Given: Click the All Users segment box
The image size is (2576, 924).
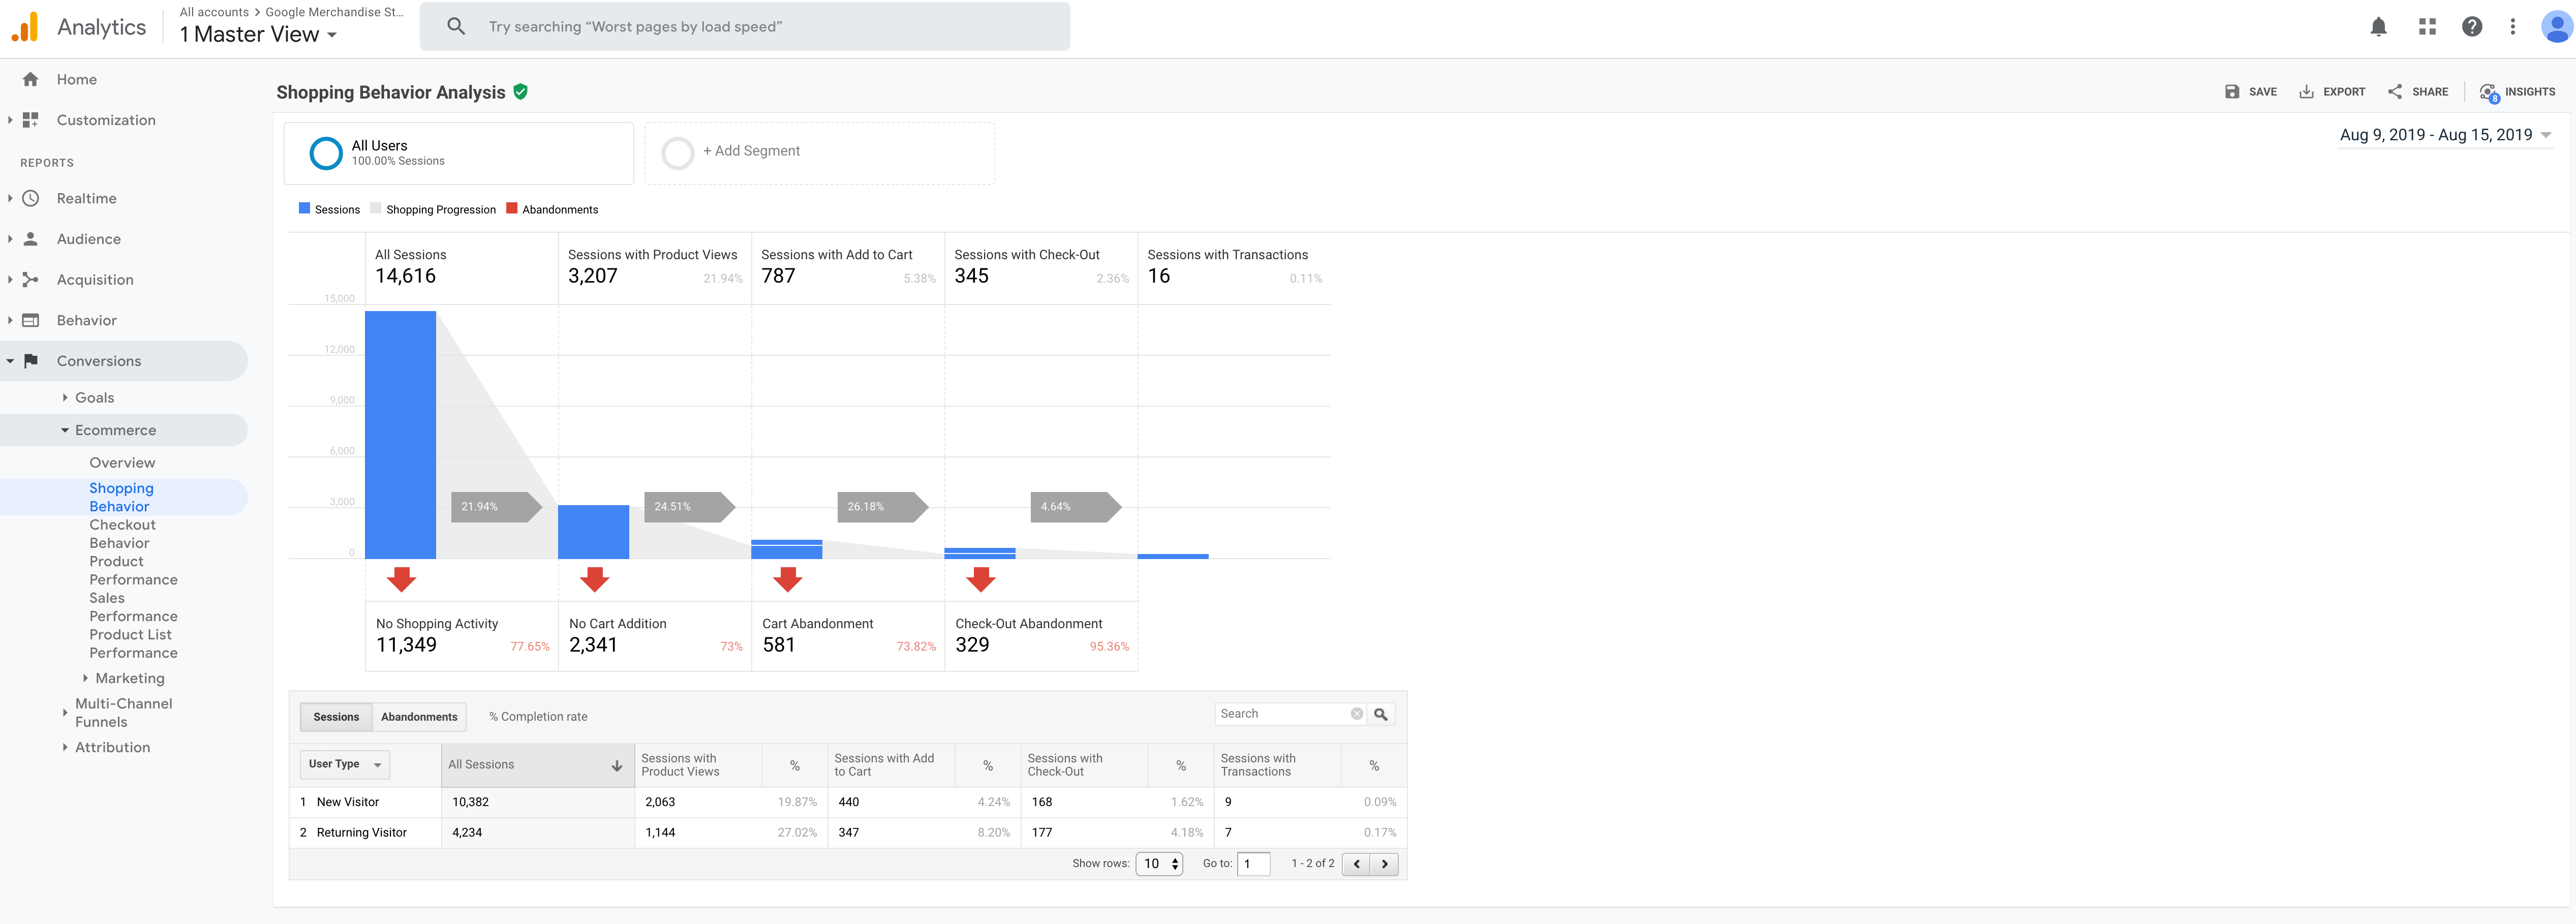Looking at the screenshot, I should pos(459,153).
